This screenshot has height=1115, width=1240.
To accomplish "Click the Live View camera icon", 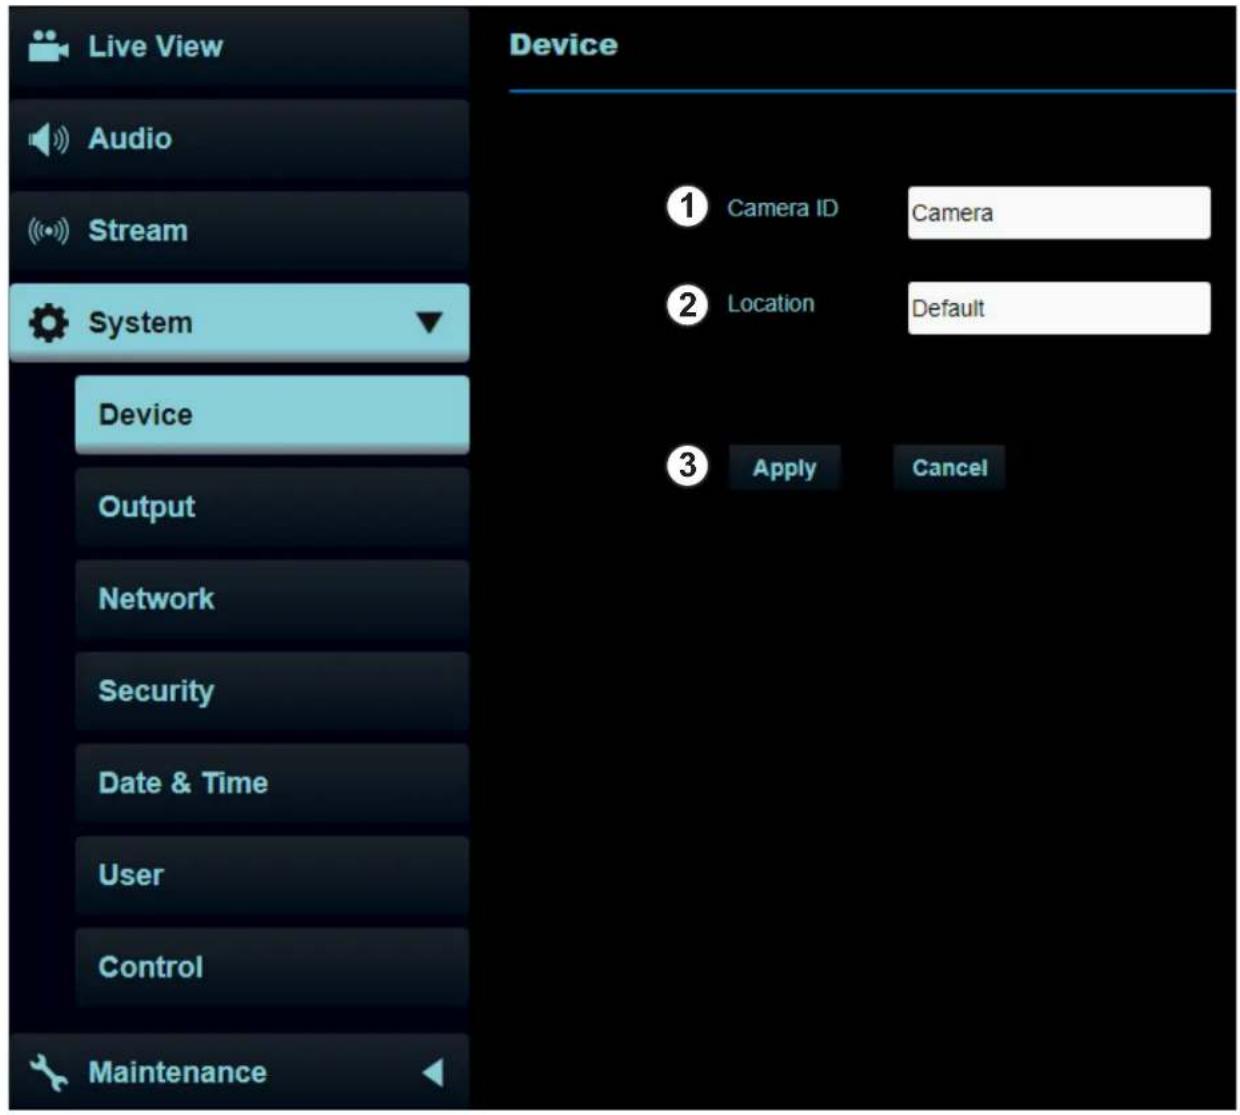I will pyautogui.click(x=48, y=46).
